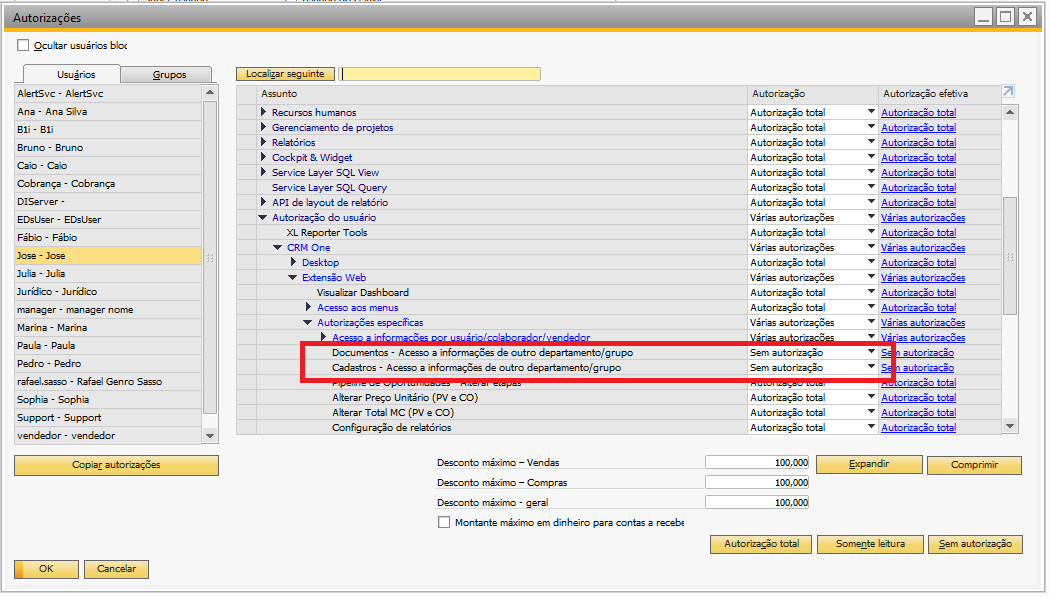The width and height of the screenshot is (1049, 597).
Task: Open the authorization dropdown for the 'Documentos' row
Action: (871, 352)
